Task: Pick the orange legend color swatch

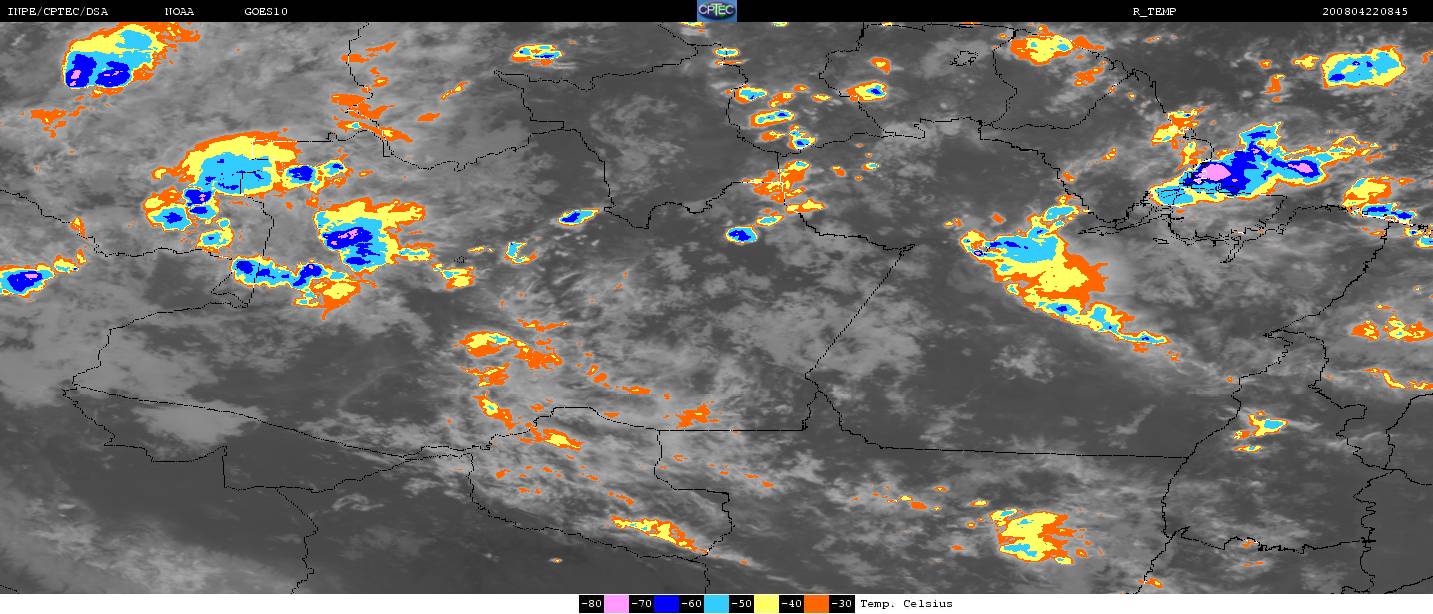Action: pyautogui.click(x=817, y=604)
